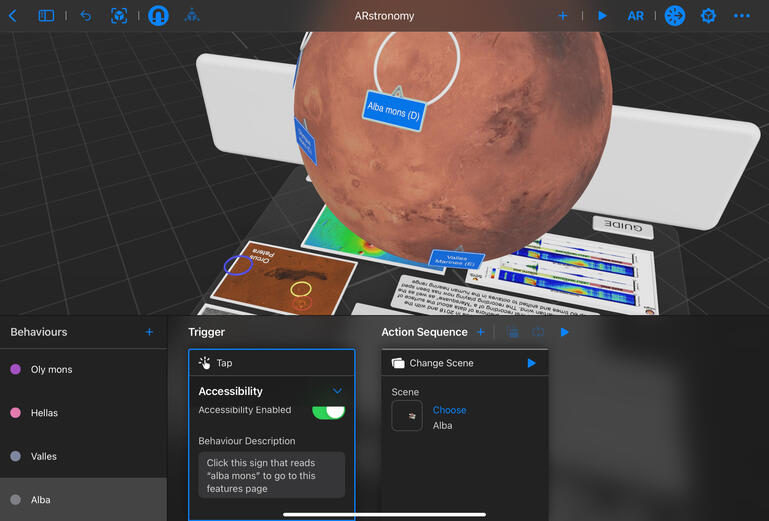This screenshot has width=769, height=521.
Task: Toggle the behaviours panel icon
Action: point(675,16)
